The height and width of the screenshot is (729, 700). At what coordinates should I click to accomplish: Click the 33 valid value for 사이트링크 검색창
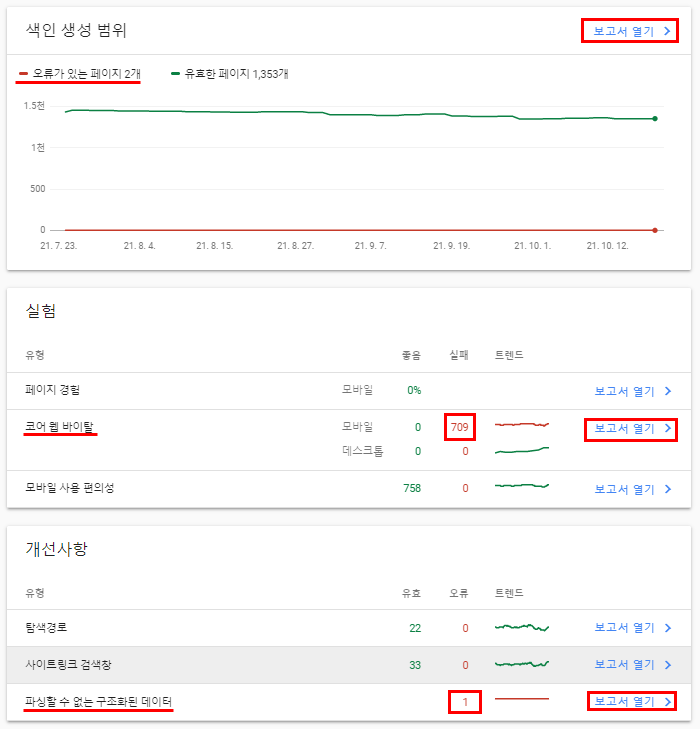coord(415,665)
